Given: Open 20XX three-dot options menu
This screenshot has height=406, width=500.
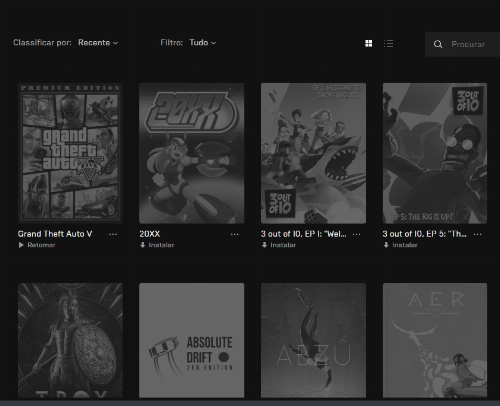Looking at the screenshot, I should click(x=235, y=234).
